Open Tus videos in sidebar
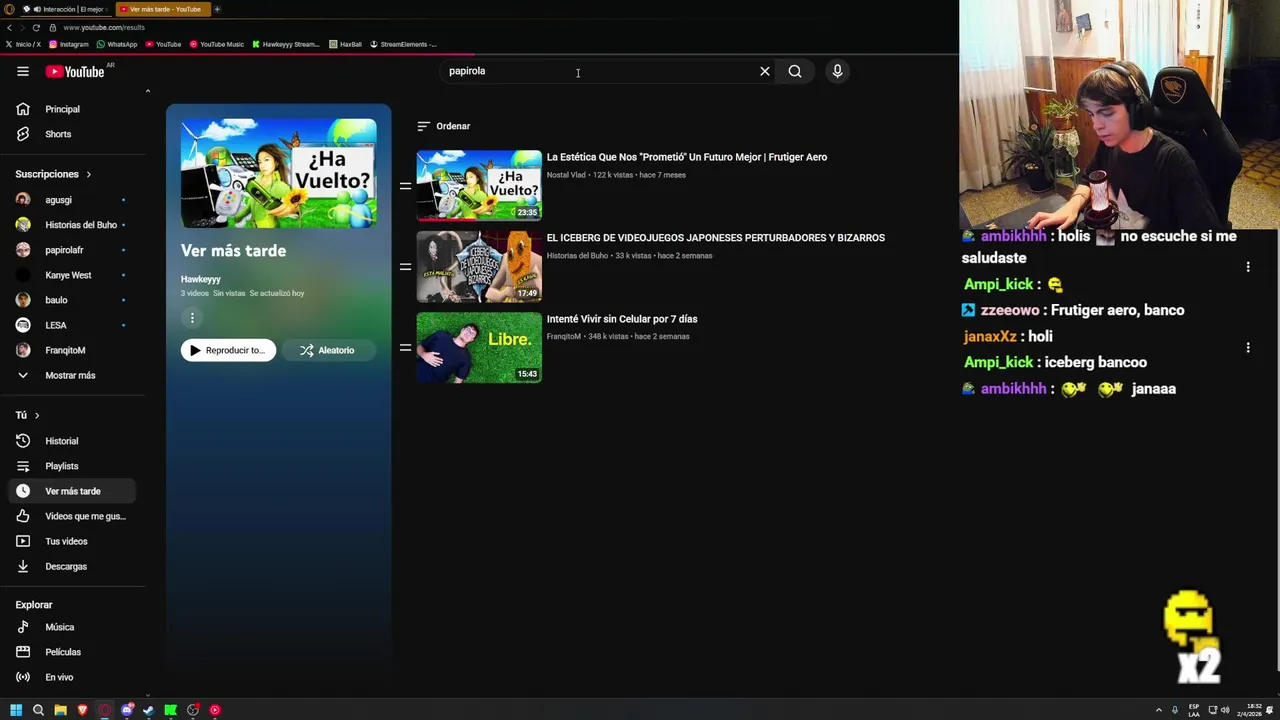The height and width of the screenshot is (720, 1280). (73, 541)
